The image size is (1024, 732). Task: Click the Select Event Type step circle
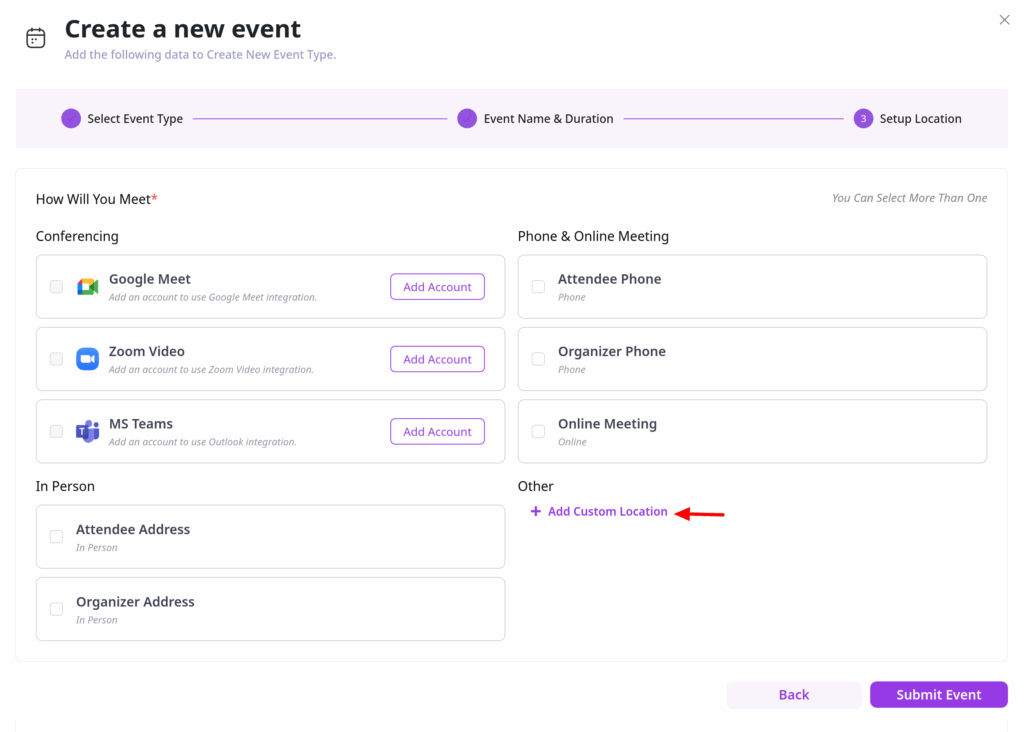pyautogui.click(x=71, y=119)
